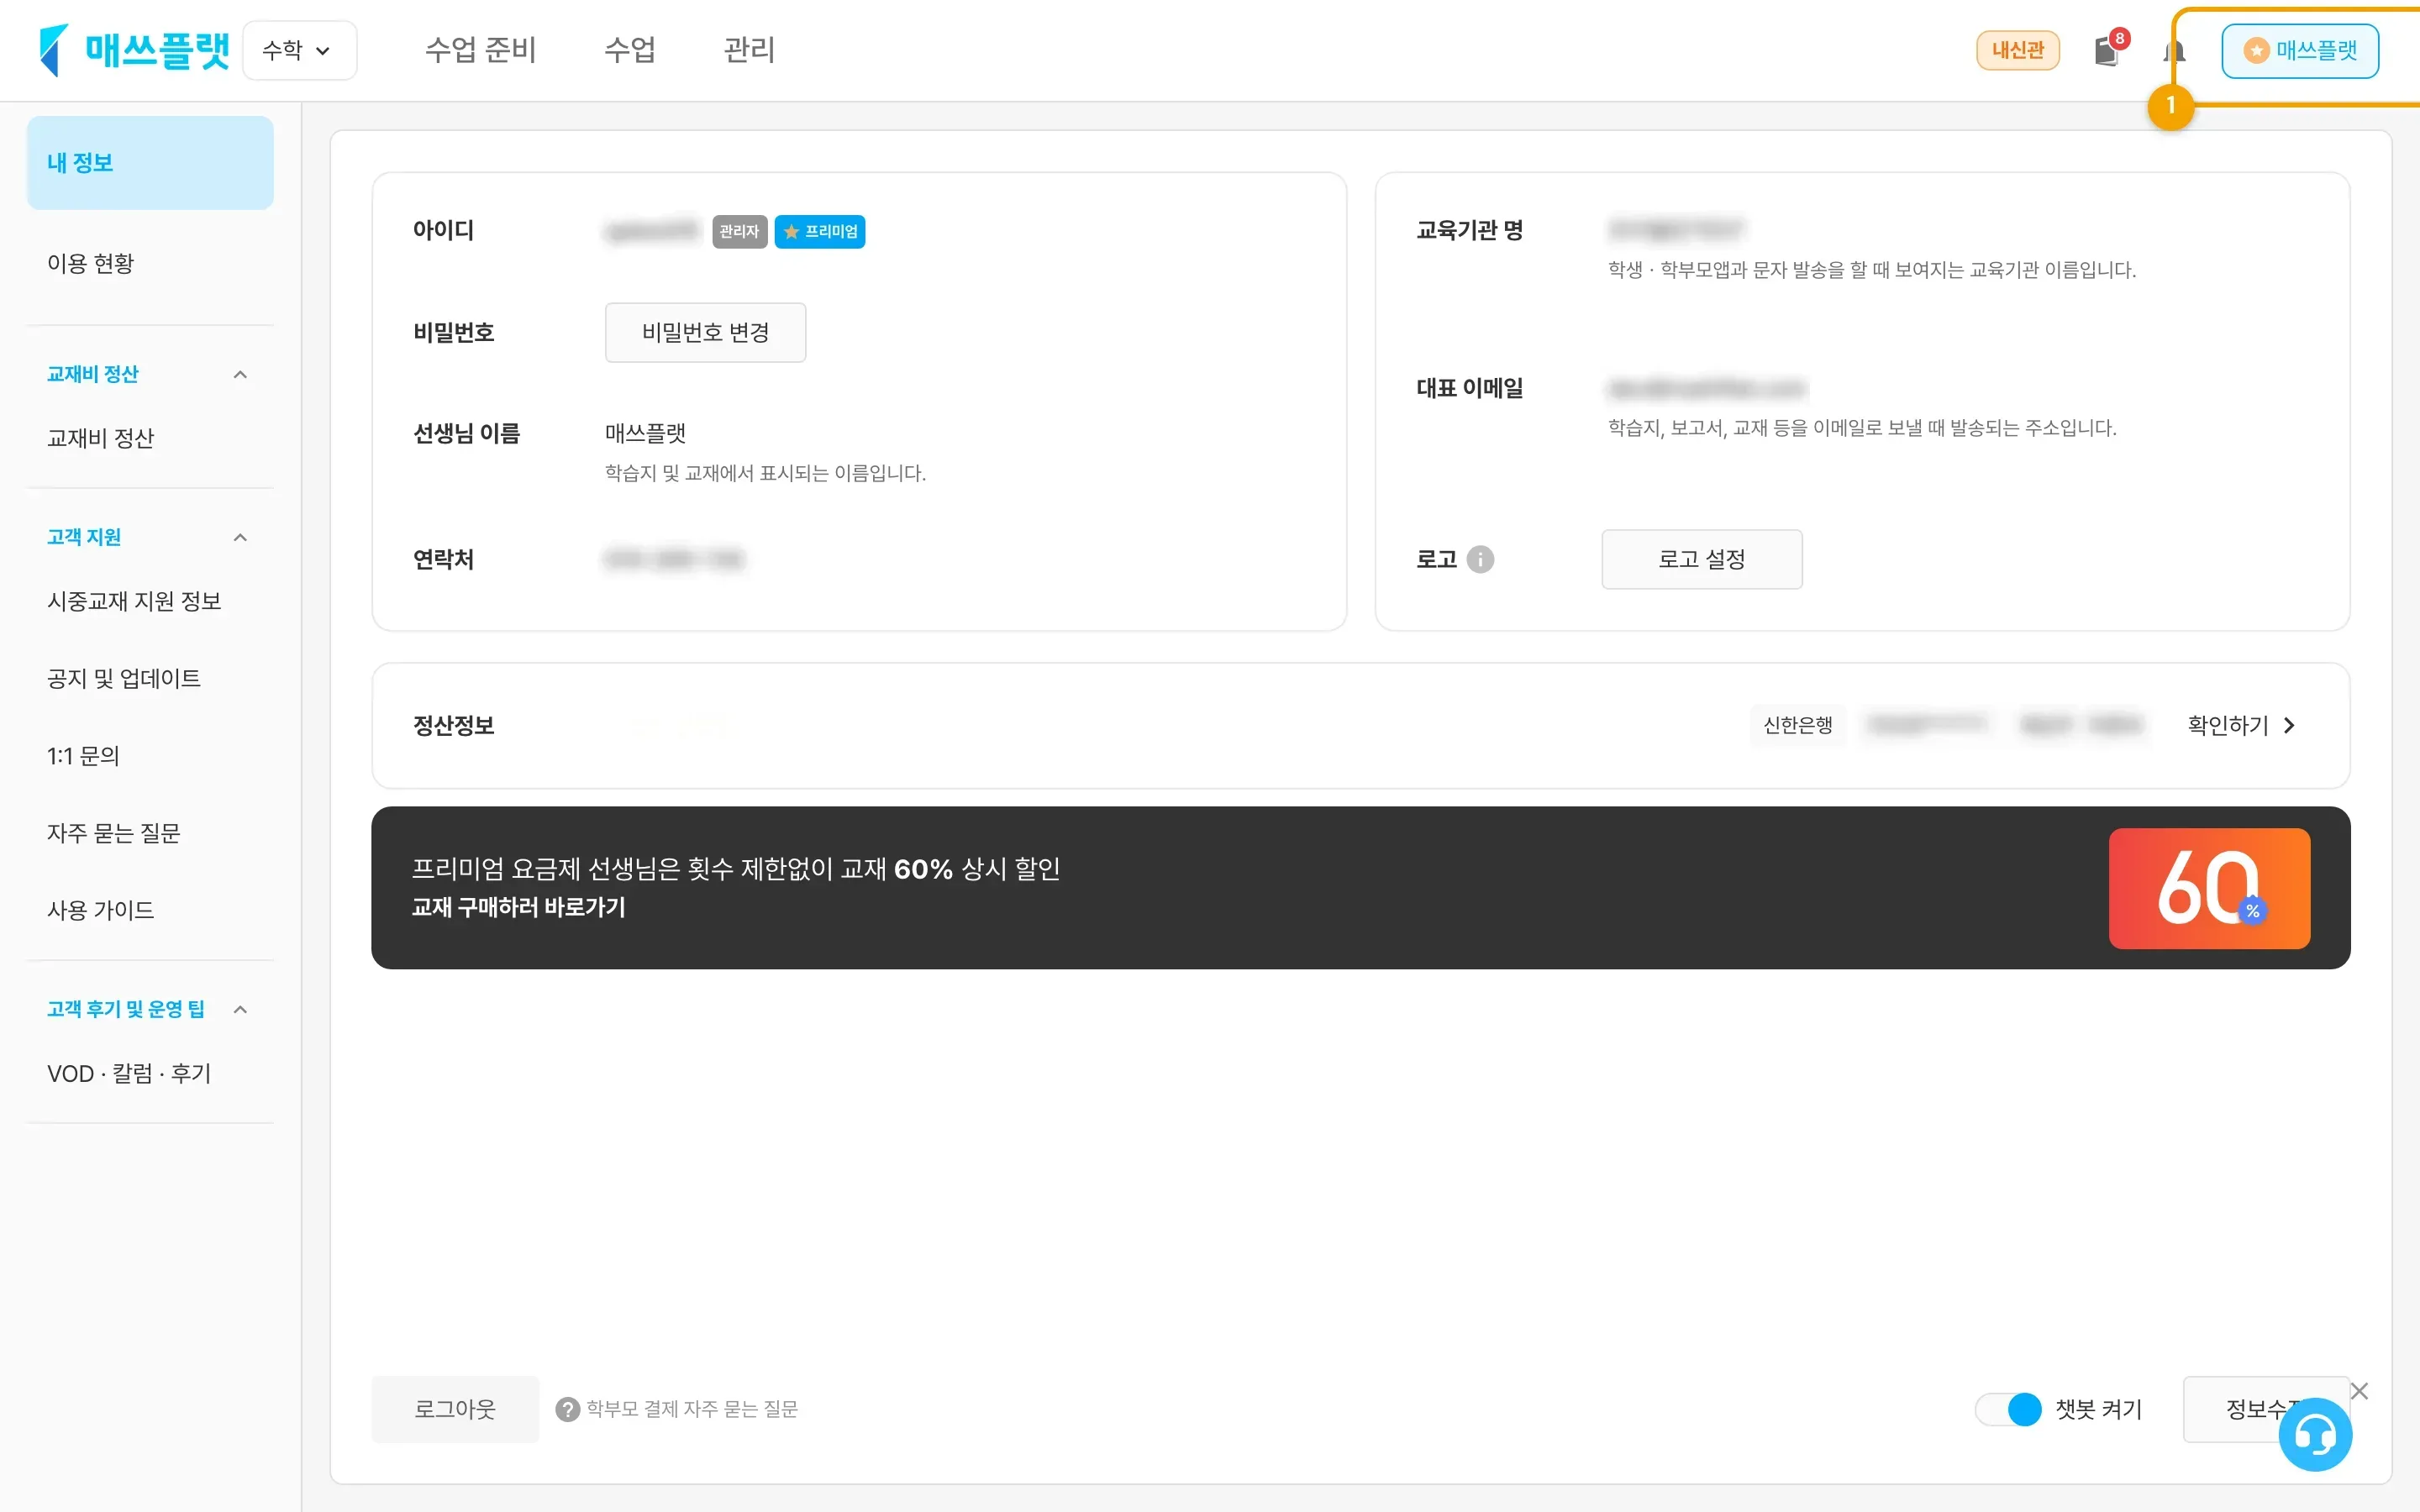The width and height of the screenshot is (2420, 1512).
Task: Click 로고 설정 button
Action: click(1702, 559)
